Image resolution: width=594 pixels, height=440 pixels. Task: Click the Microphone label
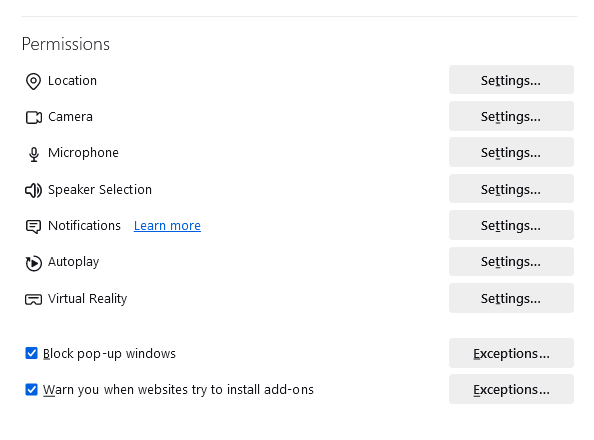tap(83, 153)
